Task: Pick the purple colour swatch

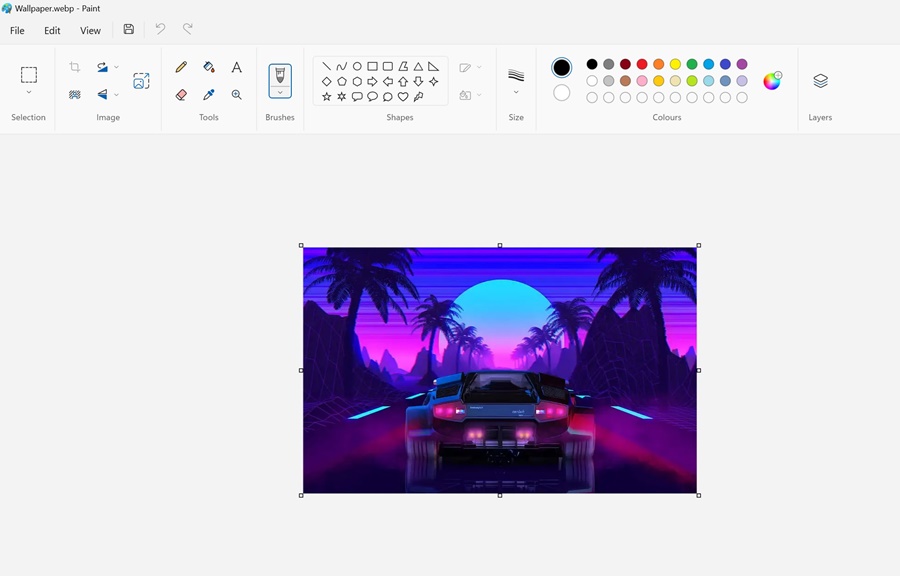Action: [742, 64]
